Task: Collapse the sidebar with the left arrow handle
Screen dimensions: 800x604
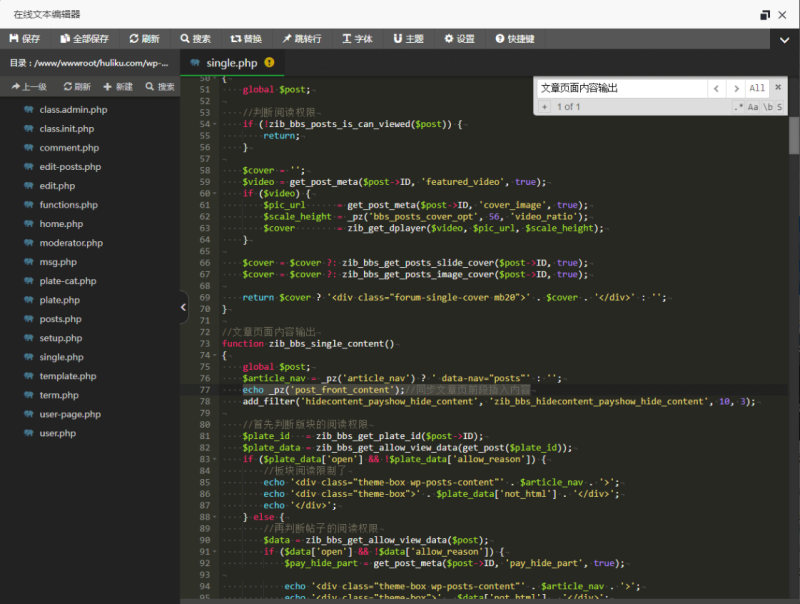Action: click(184, 307)
